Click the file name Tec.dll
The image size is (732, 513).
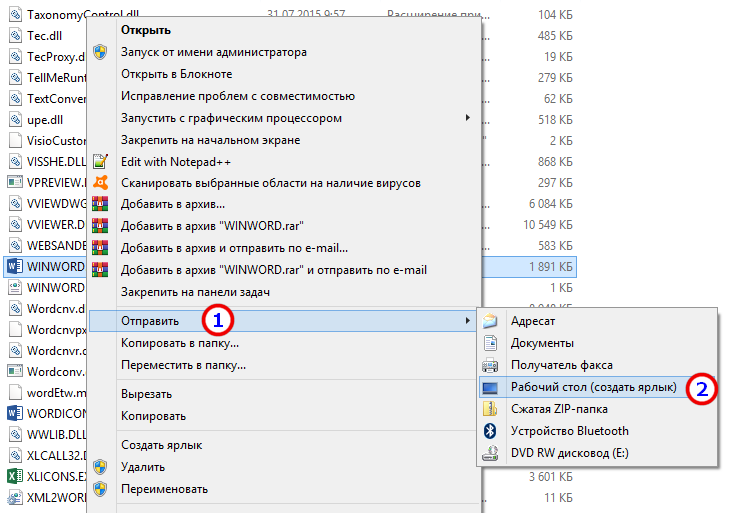tap(44, 35)
